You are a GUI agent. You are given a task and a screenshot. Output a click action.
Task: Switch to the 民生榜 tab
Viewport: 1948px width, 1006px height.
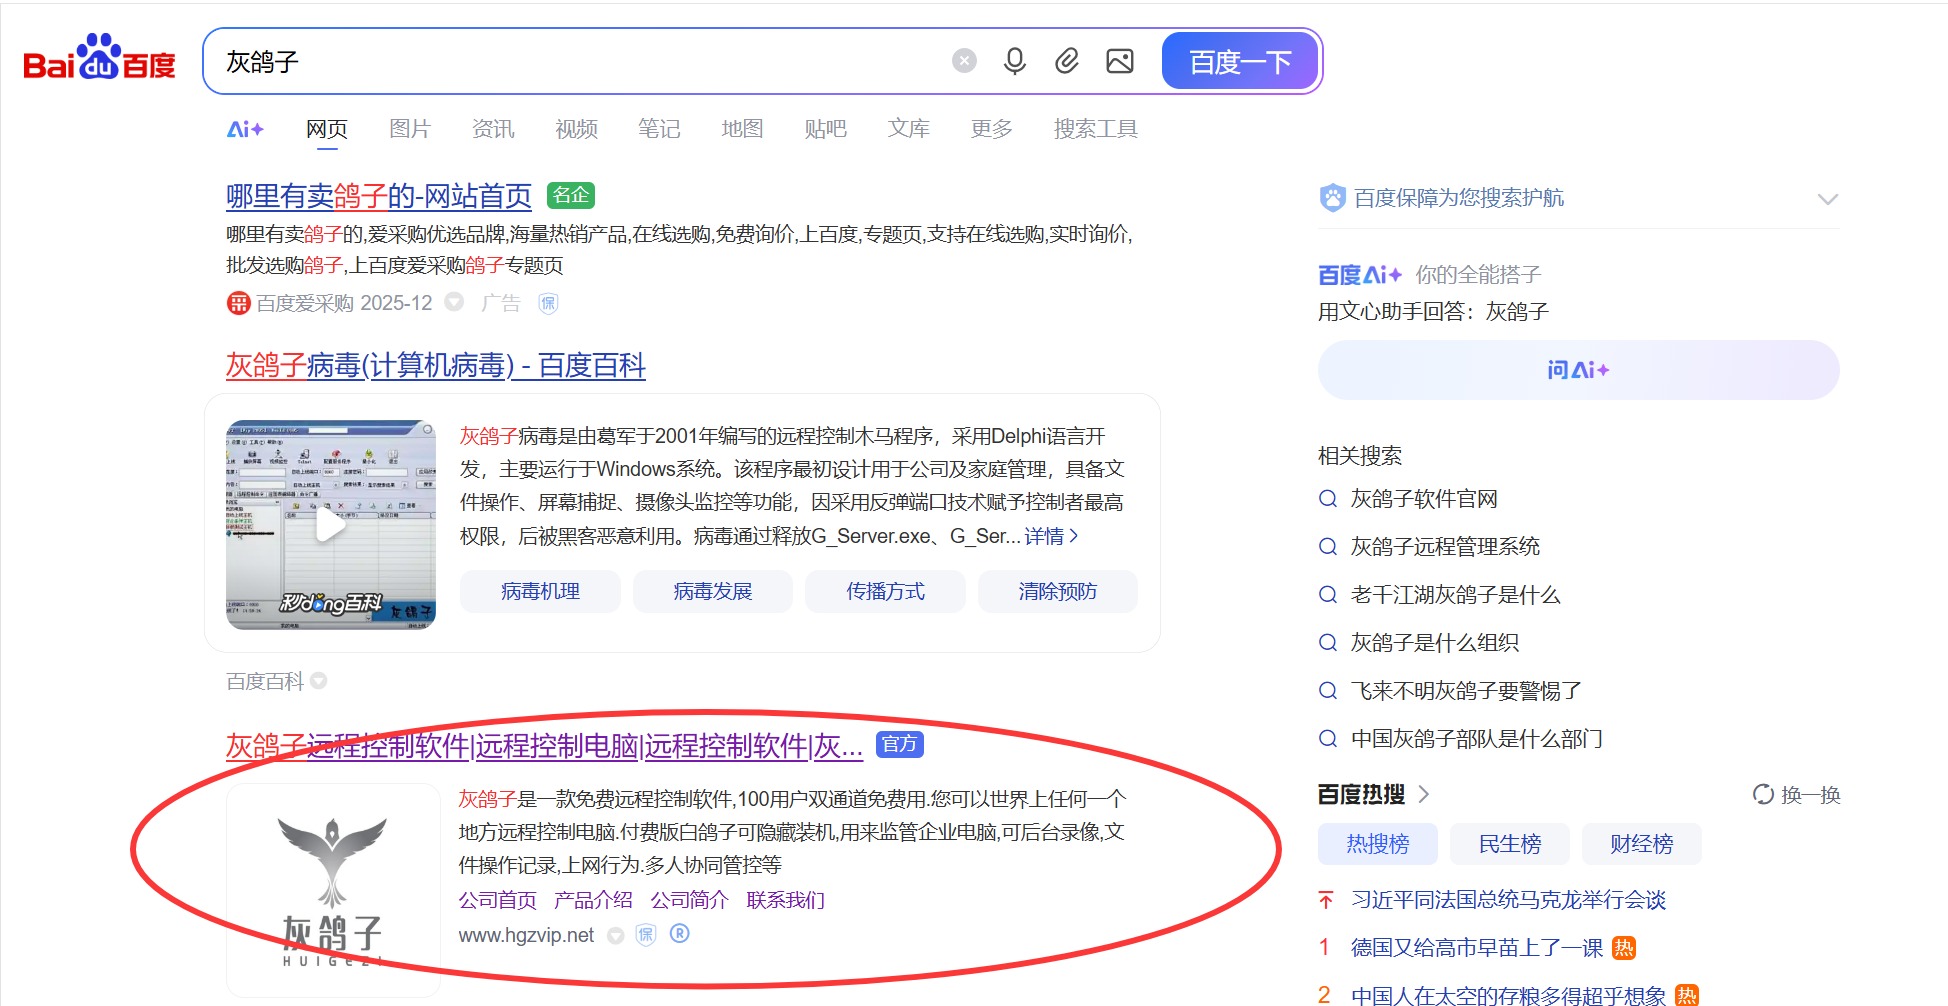pos(1509,844)
